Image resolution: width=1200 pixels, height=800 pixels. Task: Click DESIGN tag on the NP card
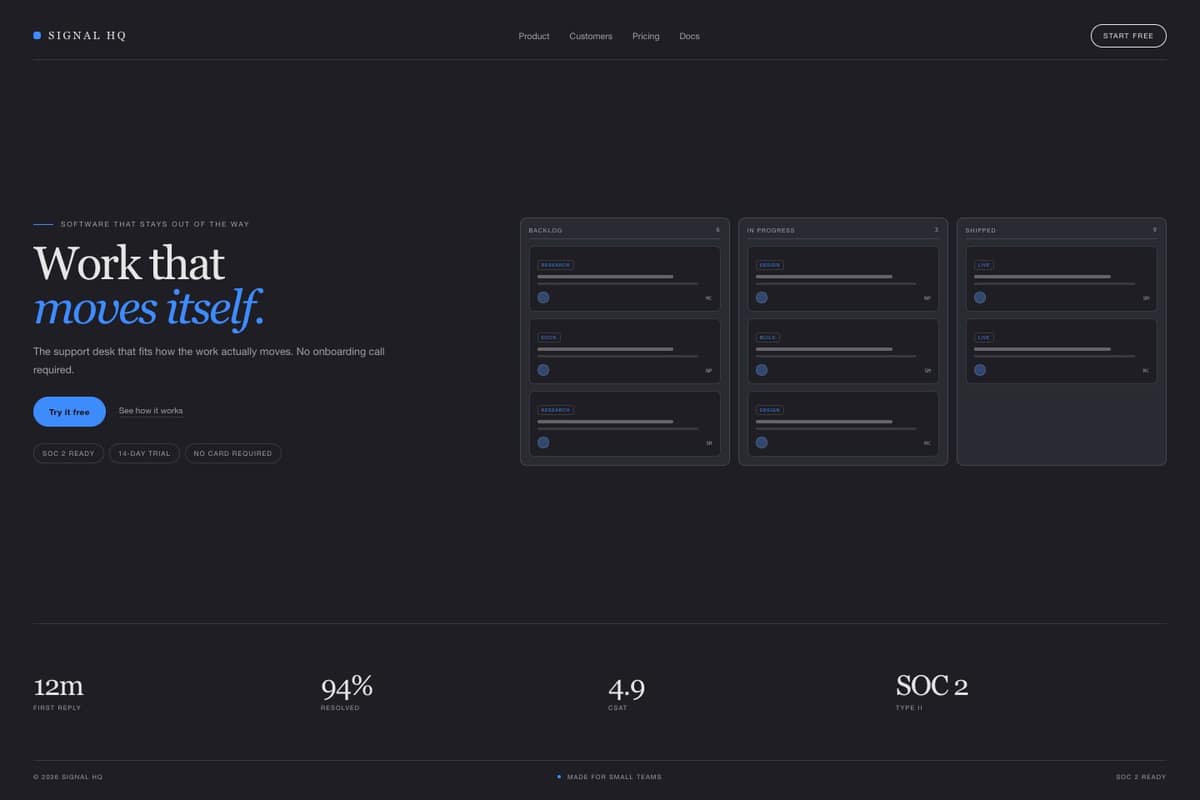(x=770, y=265)
